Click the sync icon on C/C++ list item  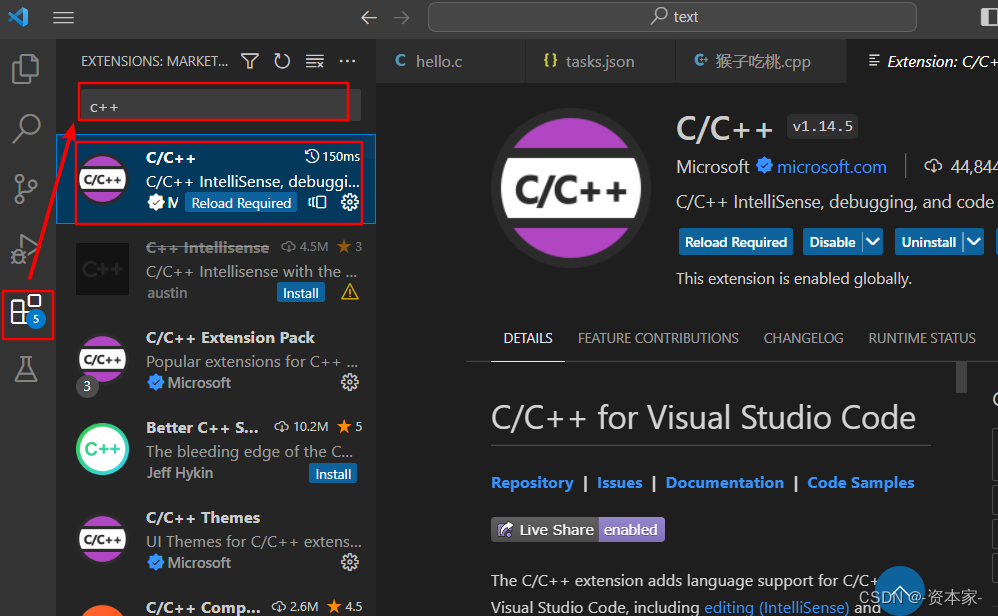tap(318, 202)
